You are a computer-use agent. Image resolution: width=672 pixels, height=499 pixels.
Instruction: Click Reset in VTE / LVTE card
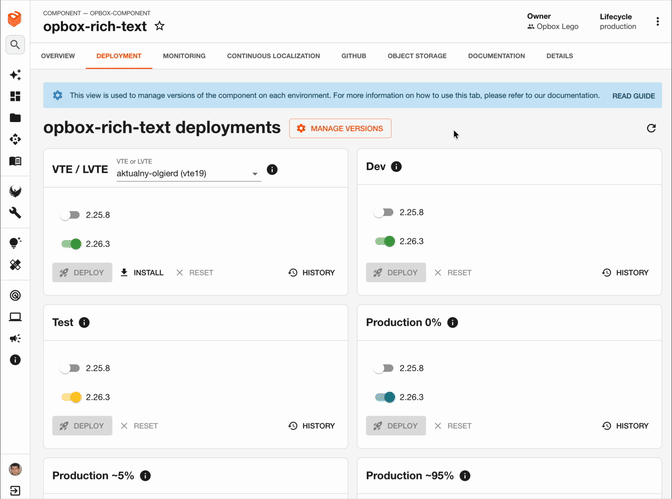[x=195, y=273]
